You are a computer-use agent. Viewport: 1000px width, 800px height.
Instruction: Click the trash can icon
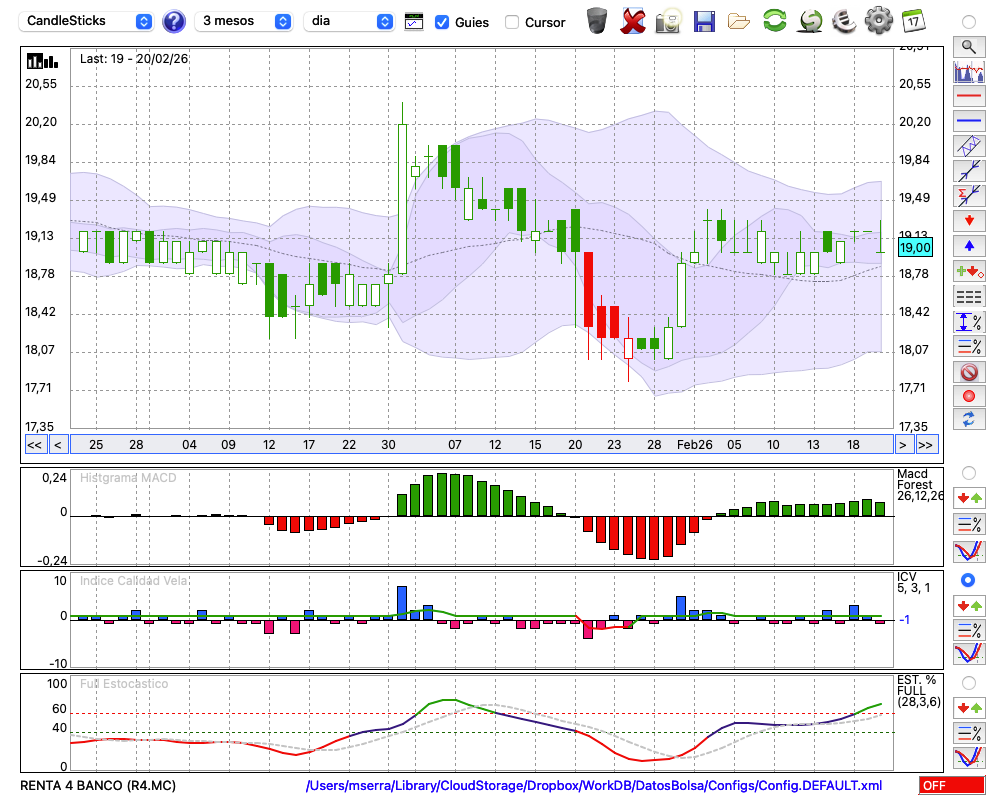[597, 20]
